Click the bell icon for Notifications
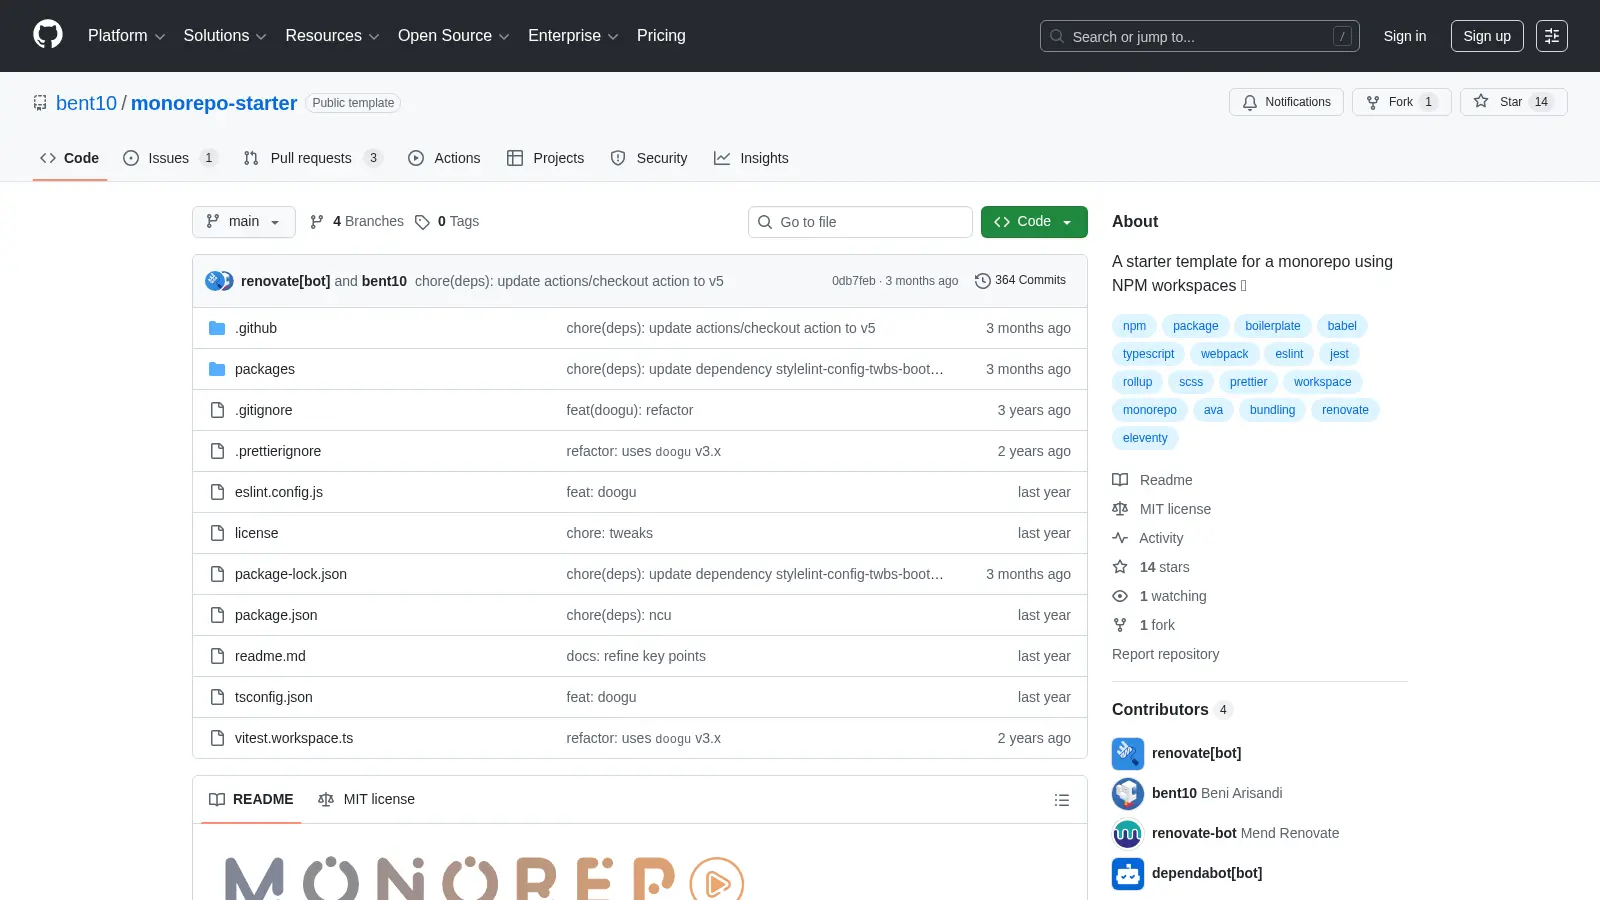The height and width of the screenshot is (900, 1600). (1250, 102)
